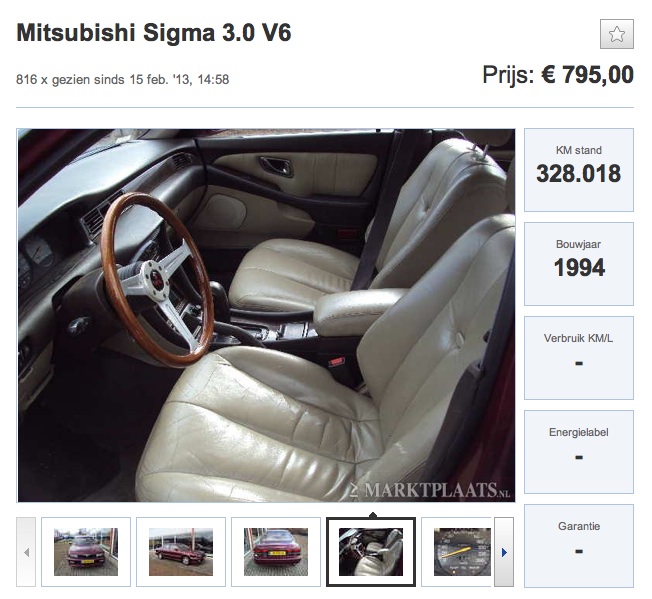Click the selected thumbnail indicator arrow
Screen dimensions: 652x599
(373, 515)
